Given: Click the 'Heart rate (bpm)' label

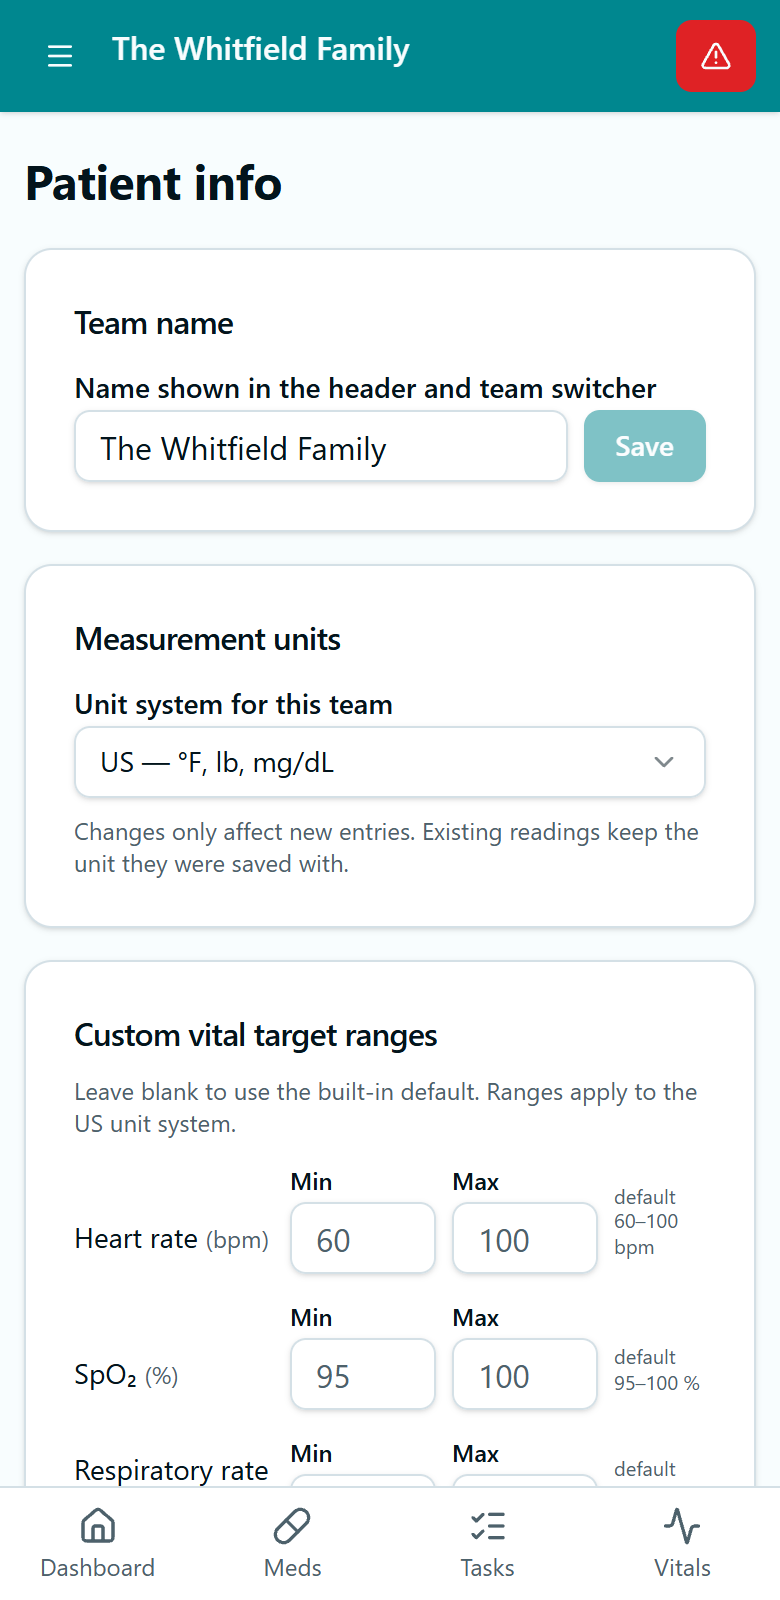Looking at the screenshot, I should pos(172,1239).
